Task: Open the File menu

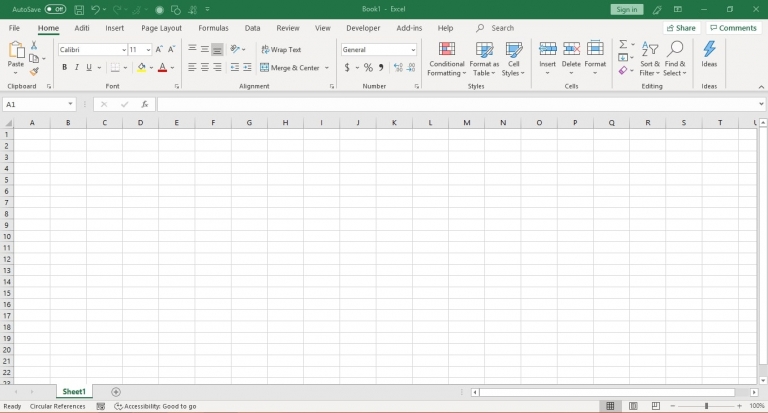Action: pos(14,28)
